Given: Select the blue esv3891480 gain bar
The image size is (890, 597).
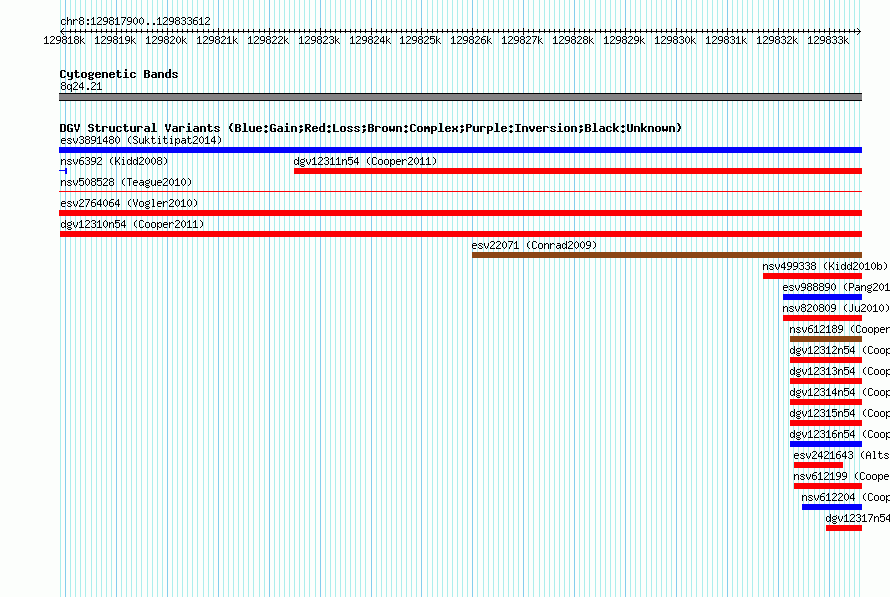Looking at the screenshot, I should 460,150.
